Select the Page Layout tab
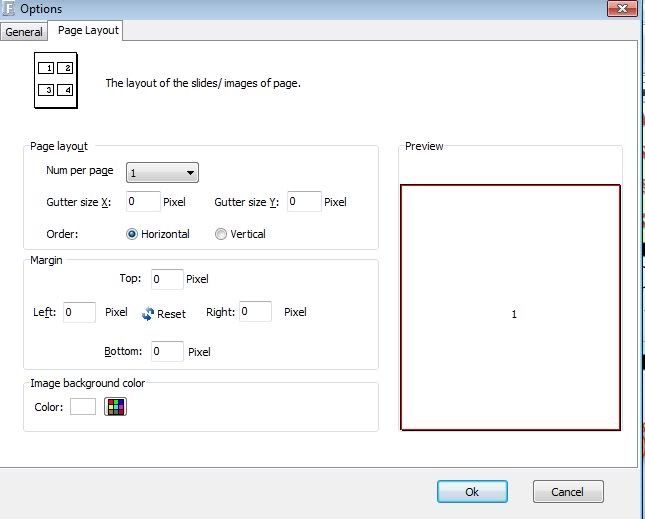This screenshot has width=645, height=519. (x=88, y=30)
